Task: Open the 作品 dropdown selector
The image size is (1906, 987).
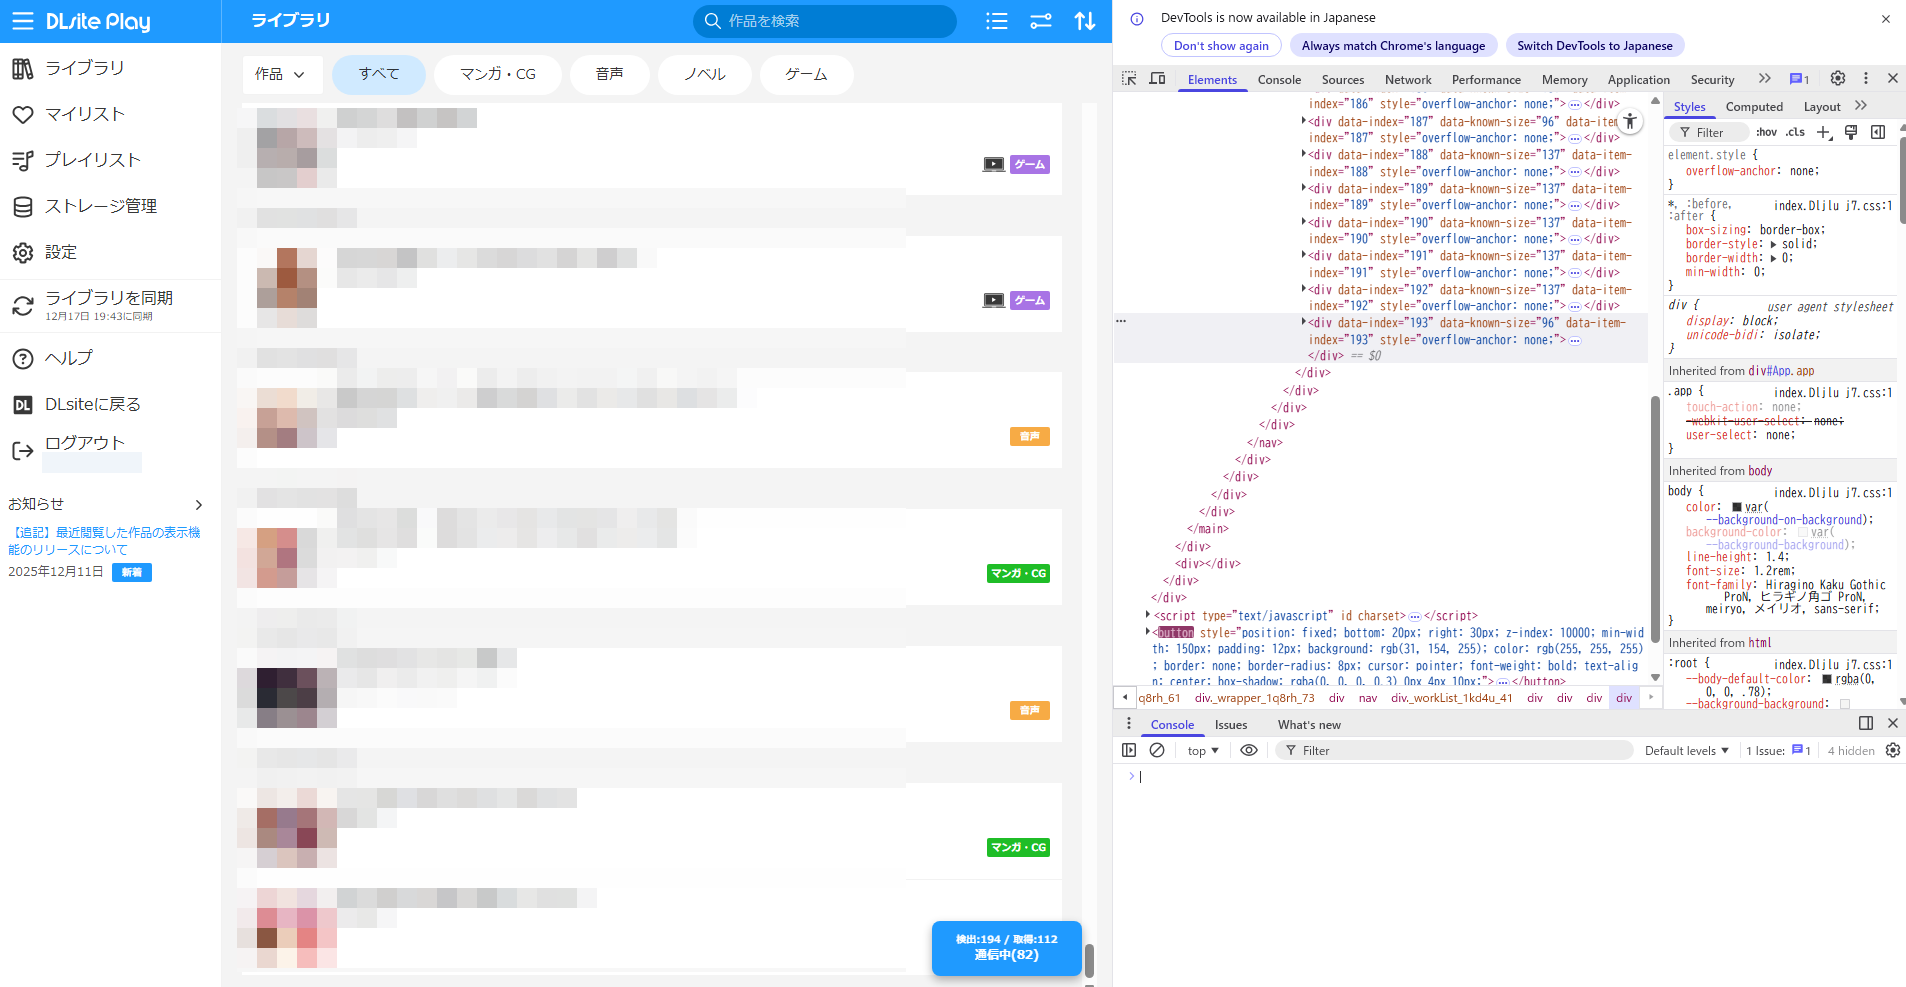Action: pyautogui.click(x=280, y=74)
